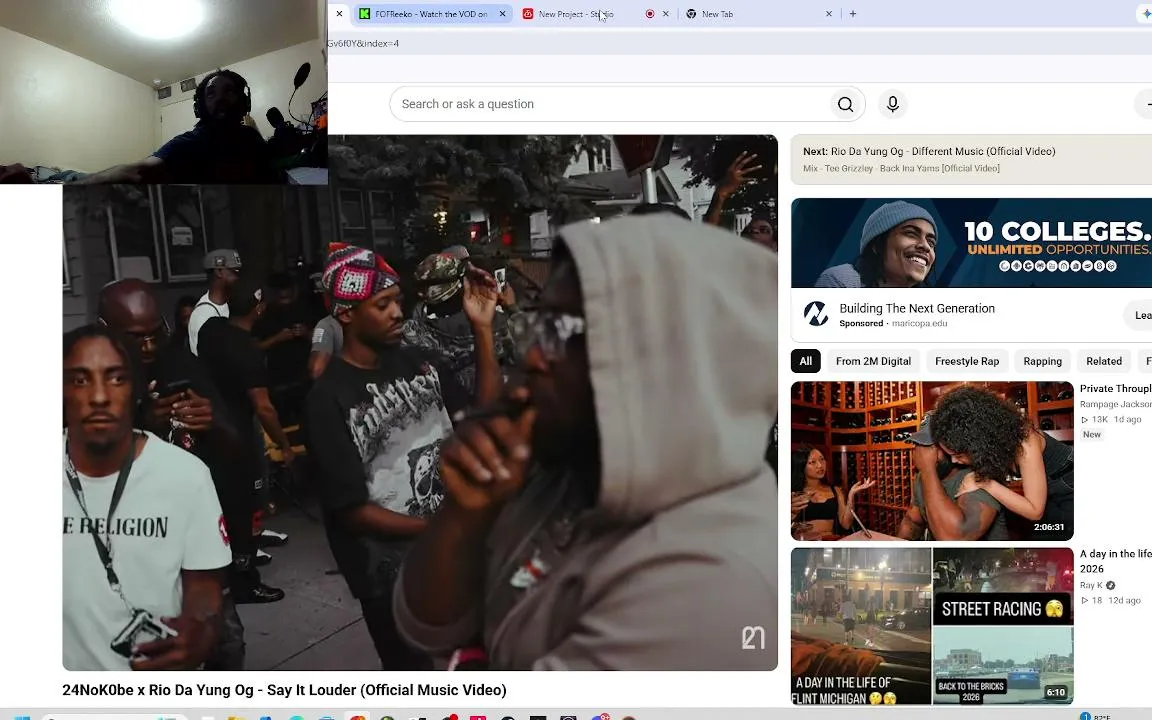Close the New Project - Studio tab
This screenshot has width=1152, height=720.
coord(666,14)
